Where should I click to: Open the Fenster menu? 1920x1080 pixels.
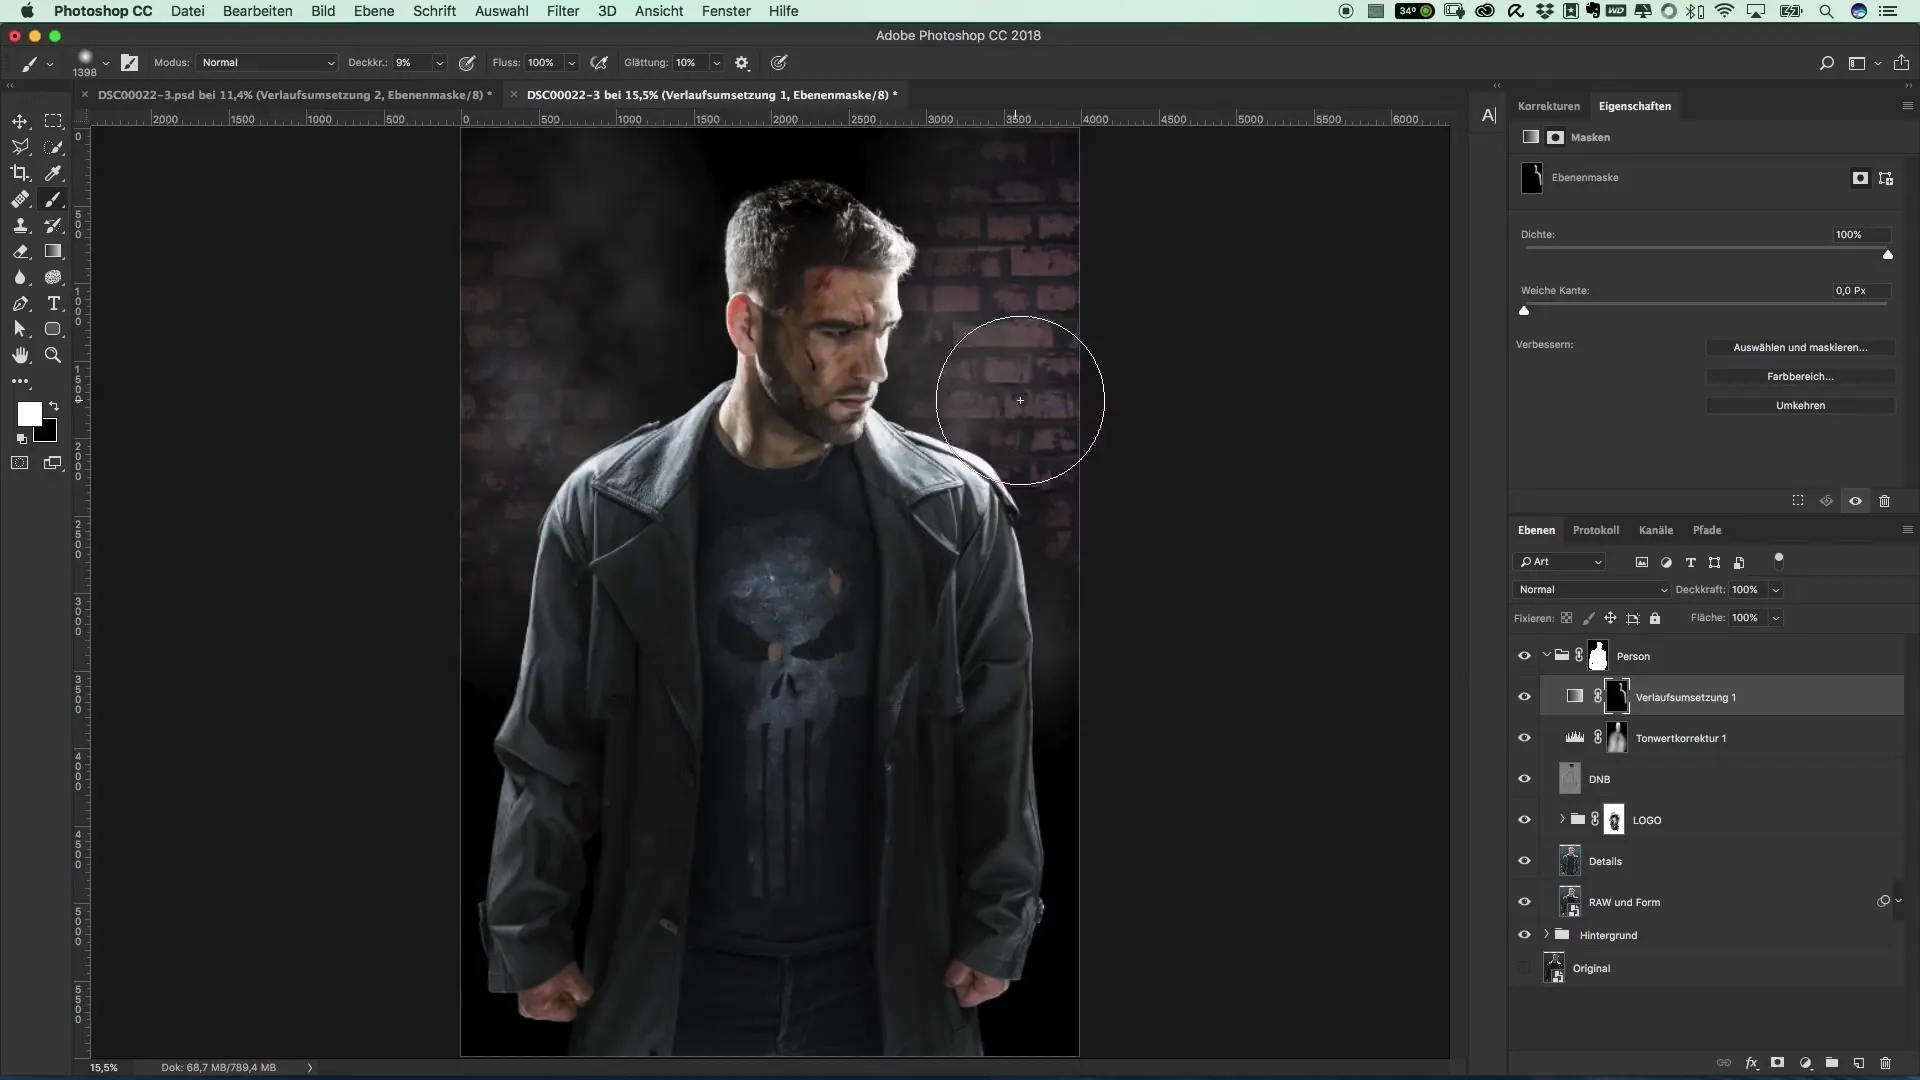(x=726, y=11)
